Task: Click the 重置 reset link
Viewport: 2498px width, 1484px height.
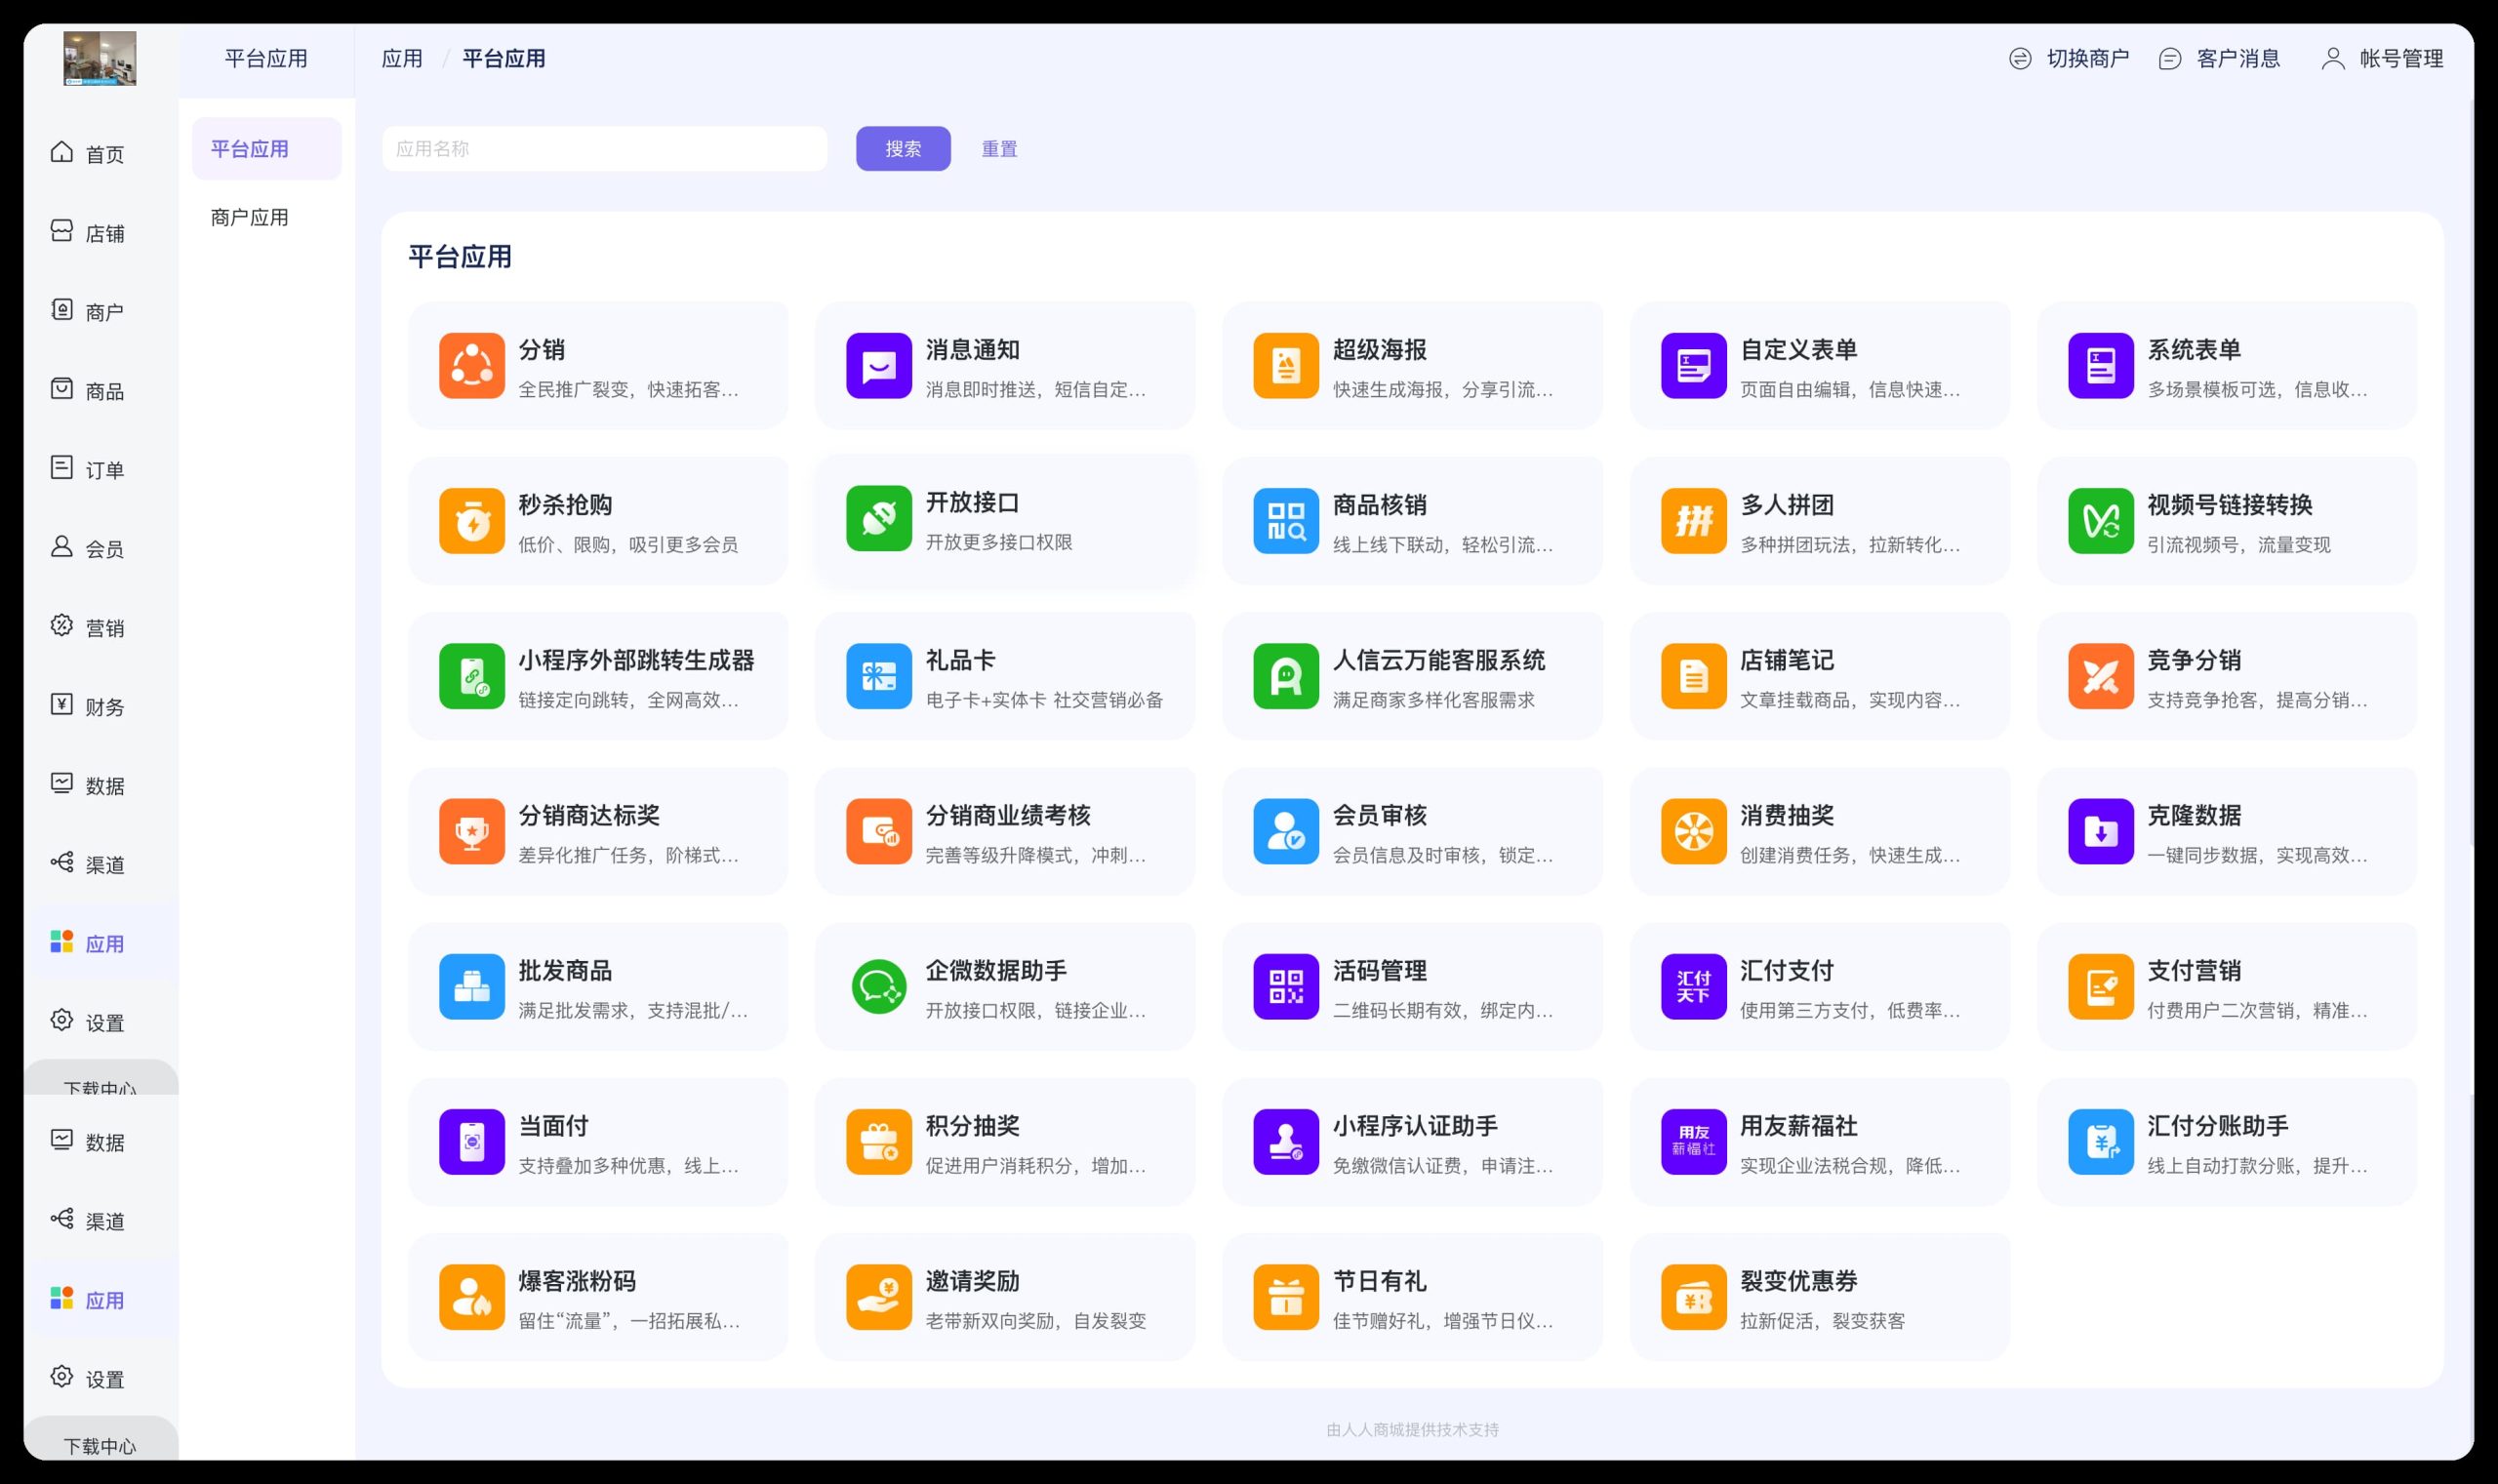Action: pyautogui.click(x=998, y=149)
